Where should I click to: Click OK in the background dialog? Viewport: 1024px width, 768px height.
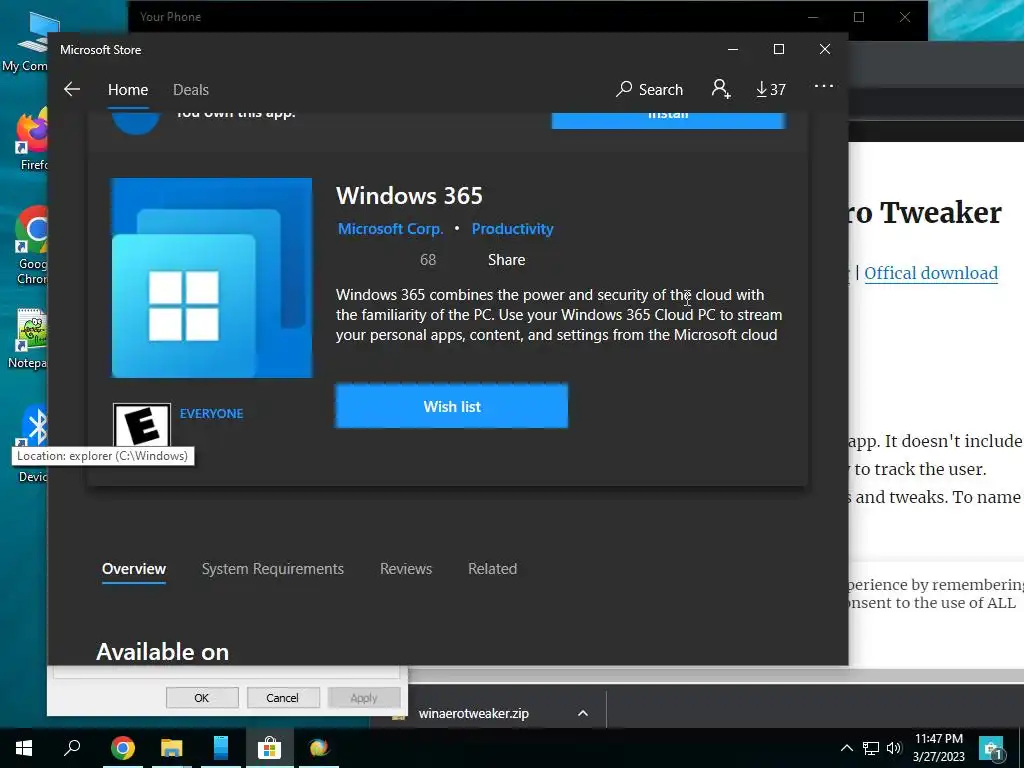202,697
